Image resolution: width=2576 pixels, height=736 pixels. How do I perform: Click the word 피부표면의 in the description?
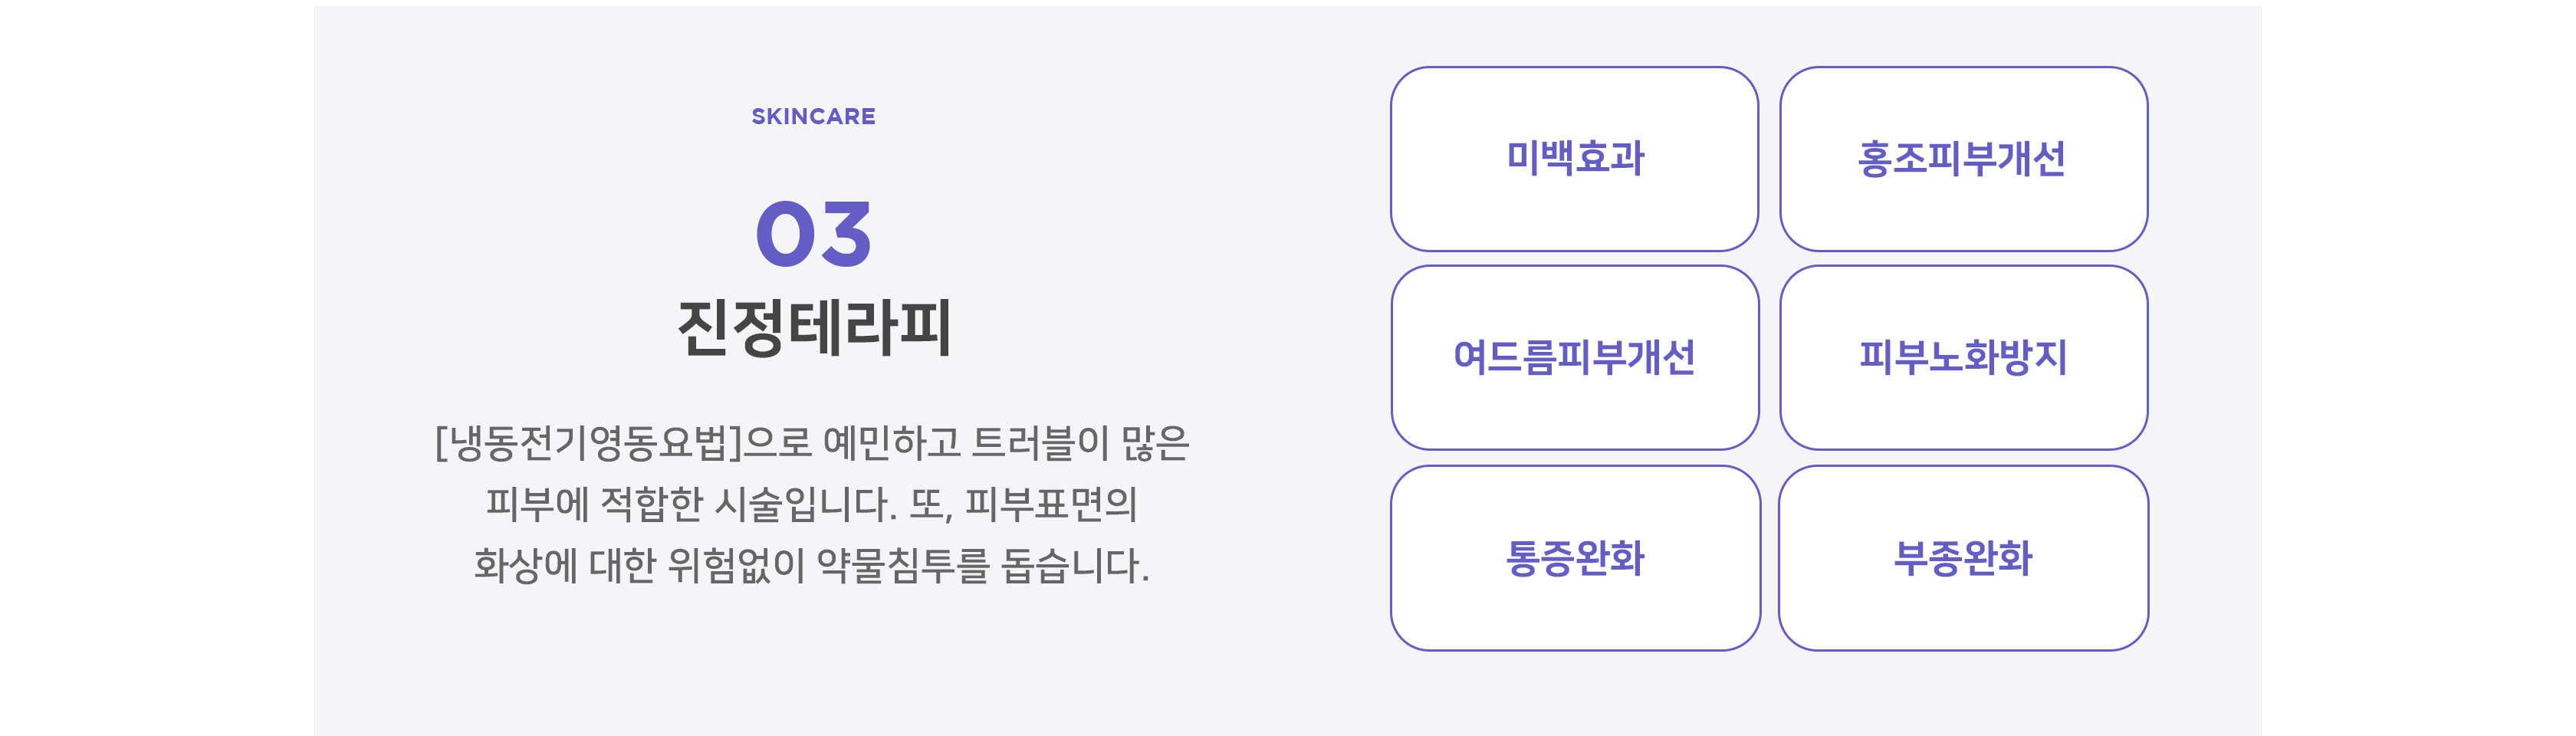click(1051, 504)
